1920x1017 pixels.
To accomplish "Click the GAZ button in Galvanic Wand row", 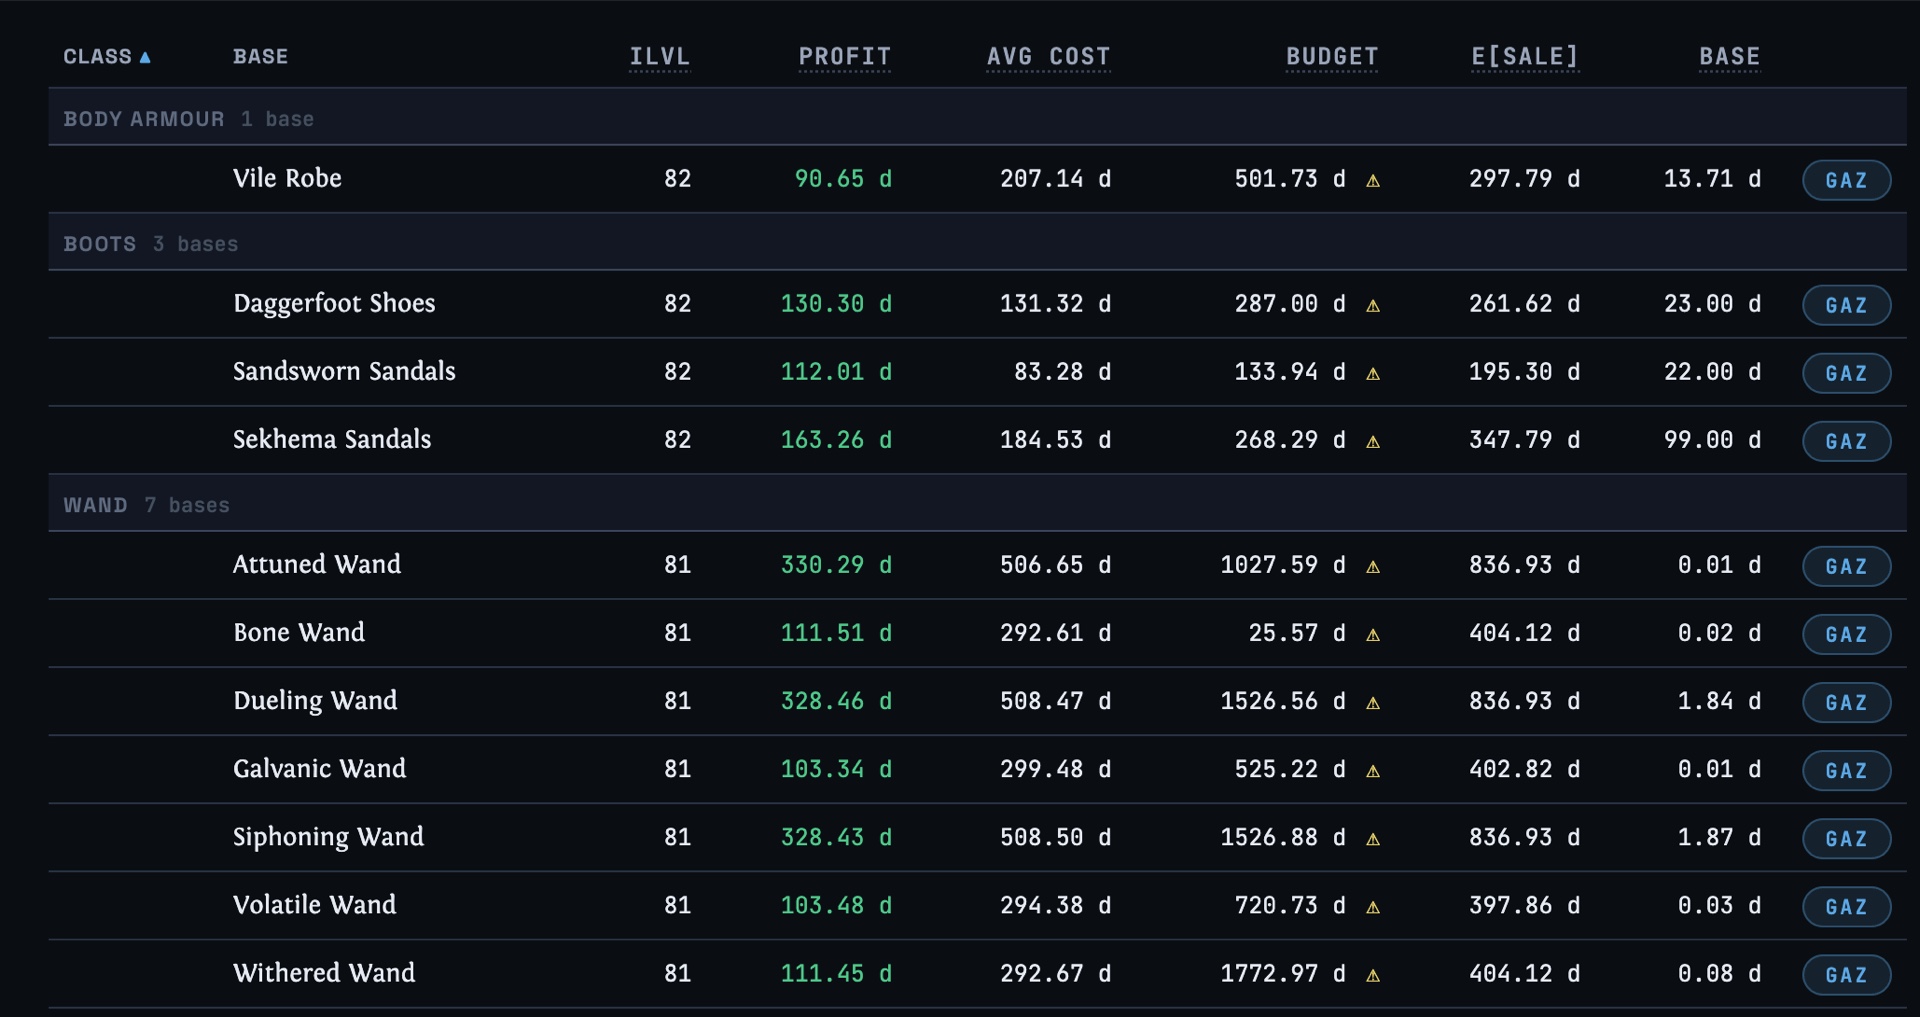I will [x=1846, y=770].
